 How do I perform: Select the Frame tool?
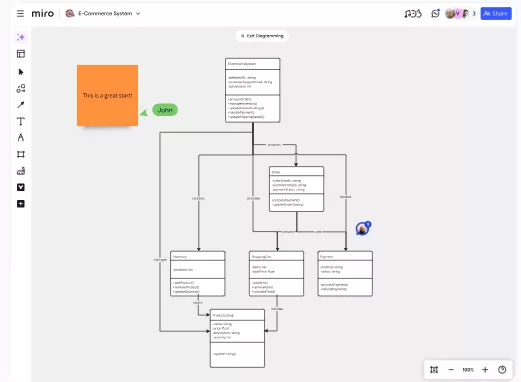click(x=21, y=154)
